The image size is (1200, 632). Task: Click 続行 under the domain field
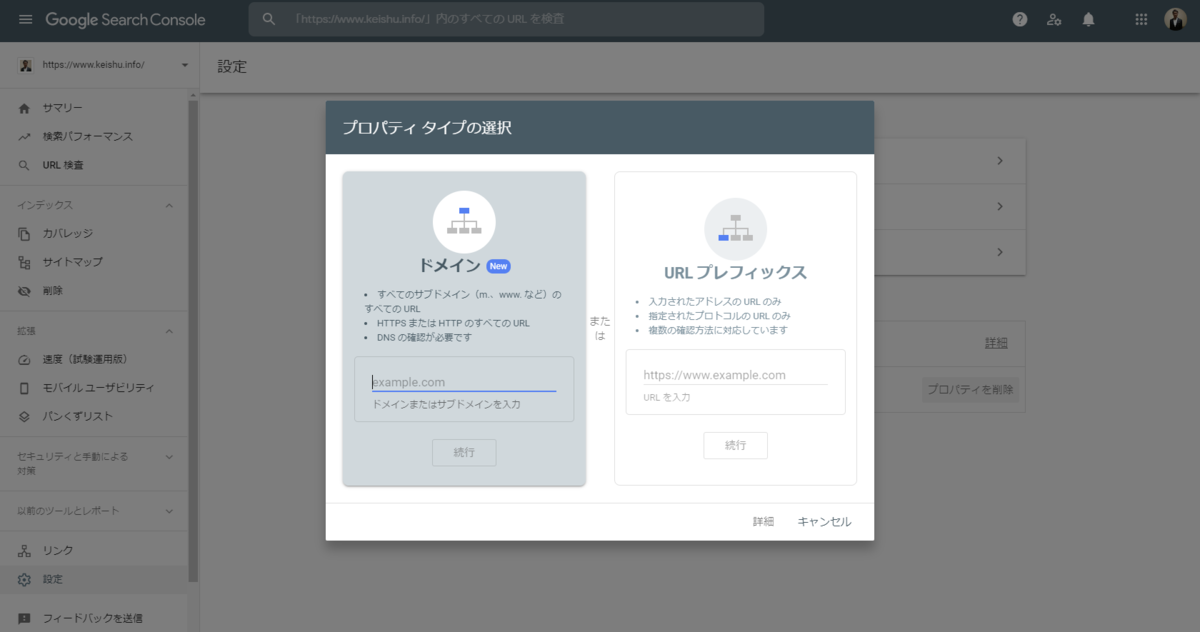464,452
